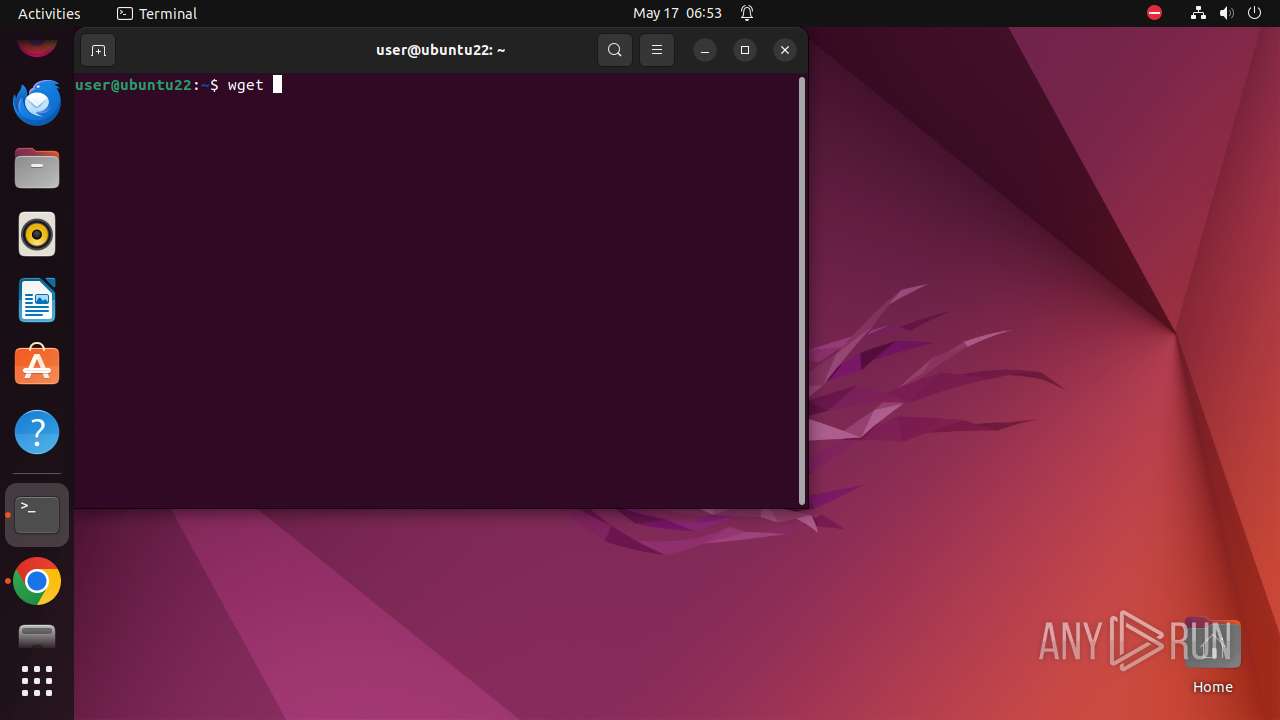The image size is (1280, 720).
Task: Launch Rhythmbox music player
Action: point(37,234)
